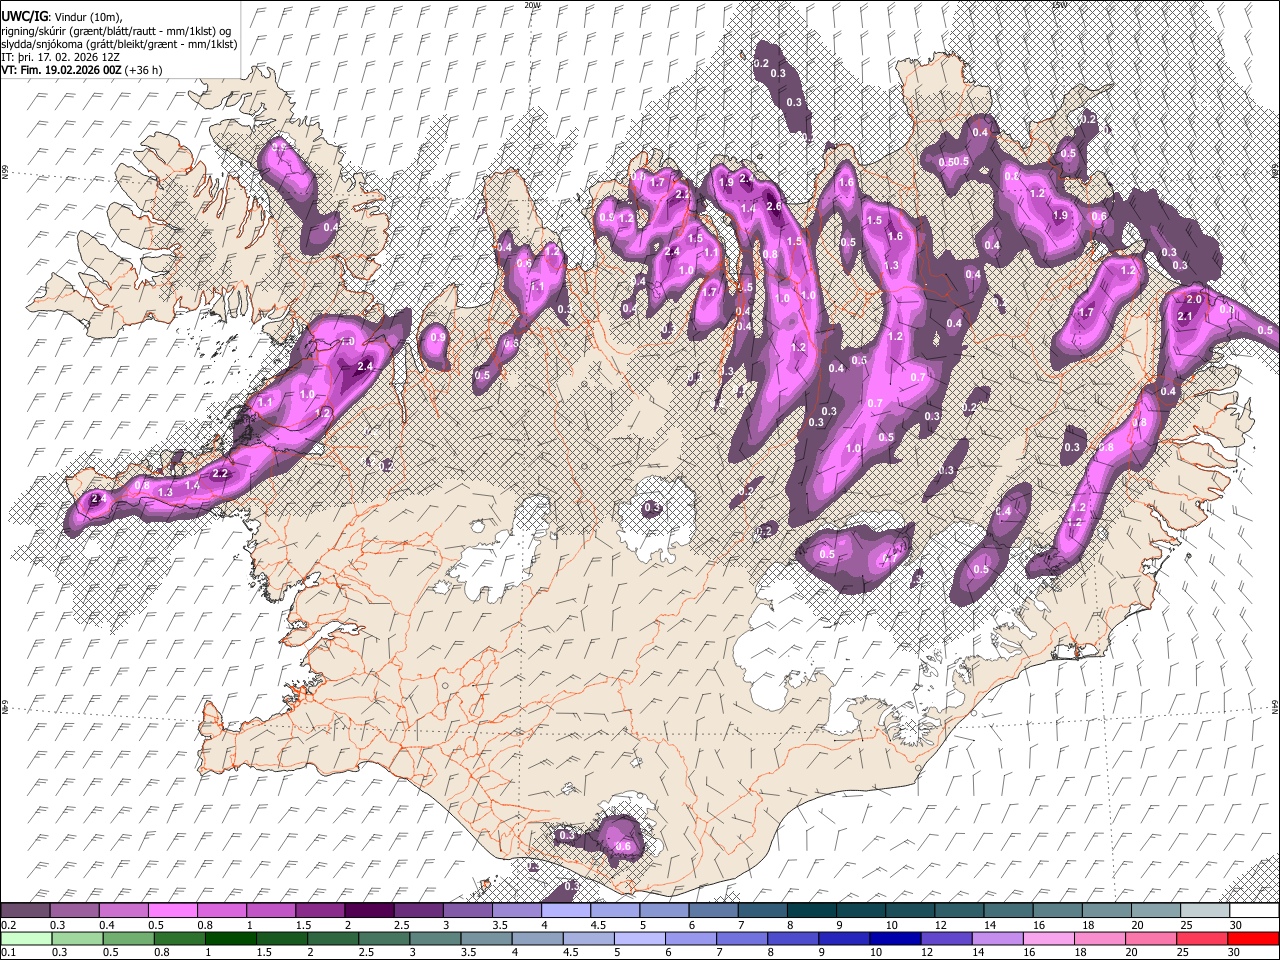
Task: Click the 'rigning/skúrir' legend description line
Action: [x=117, y=31]
